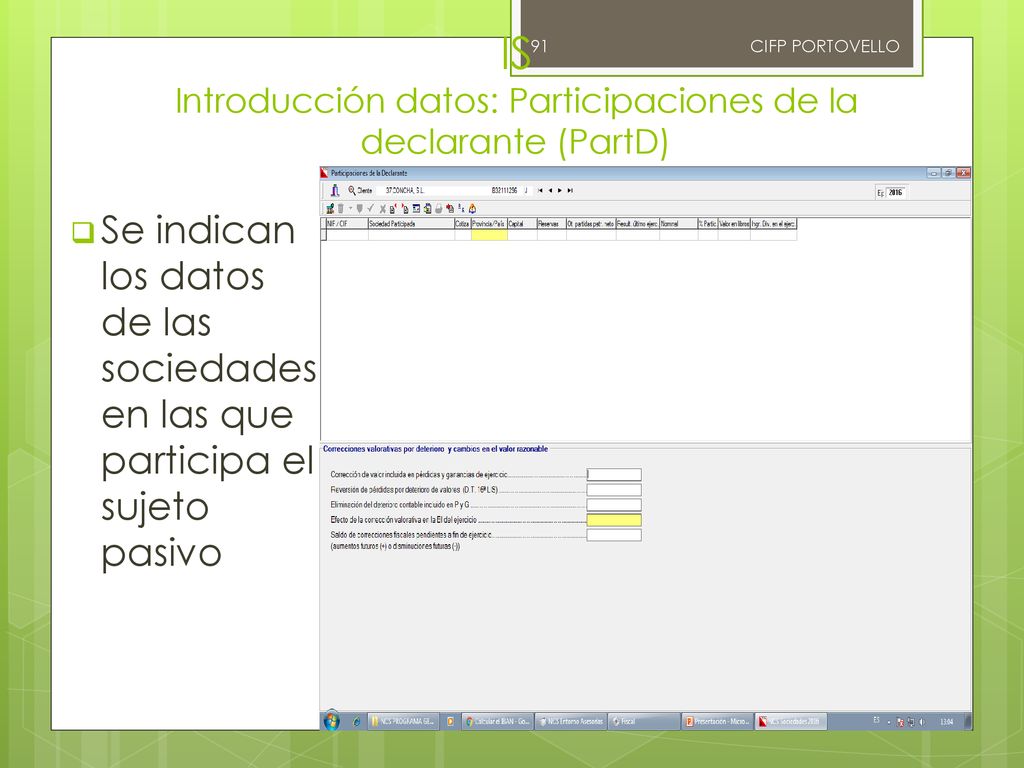Click the volume speaker tray icon

[922, 722]
